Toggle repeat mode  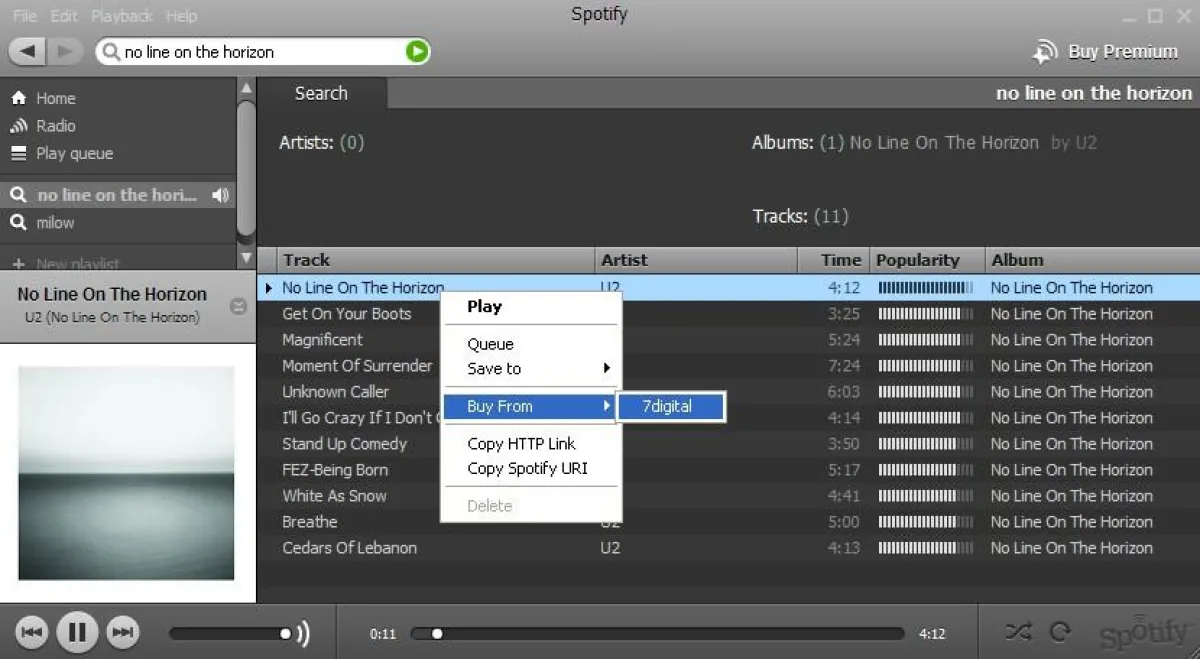pyautogui.click(x=1061, y=632)
